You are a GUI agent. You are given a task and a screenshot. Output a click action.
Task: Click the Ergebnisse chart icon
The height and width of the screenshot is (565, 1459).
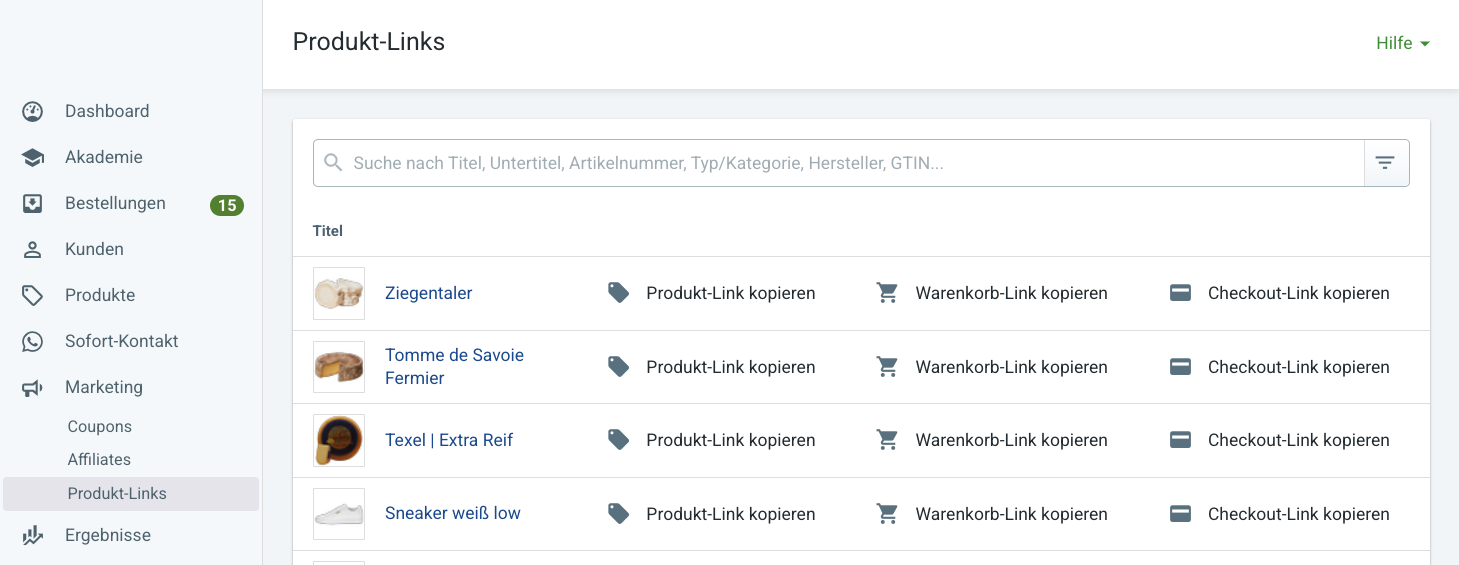click(33, 535)
